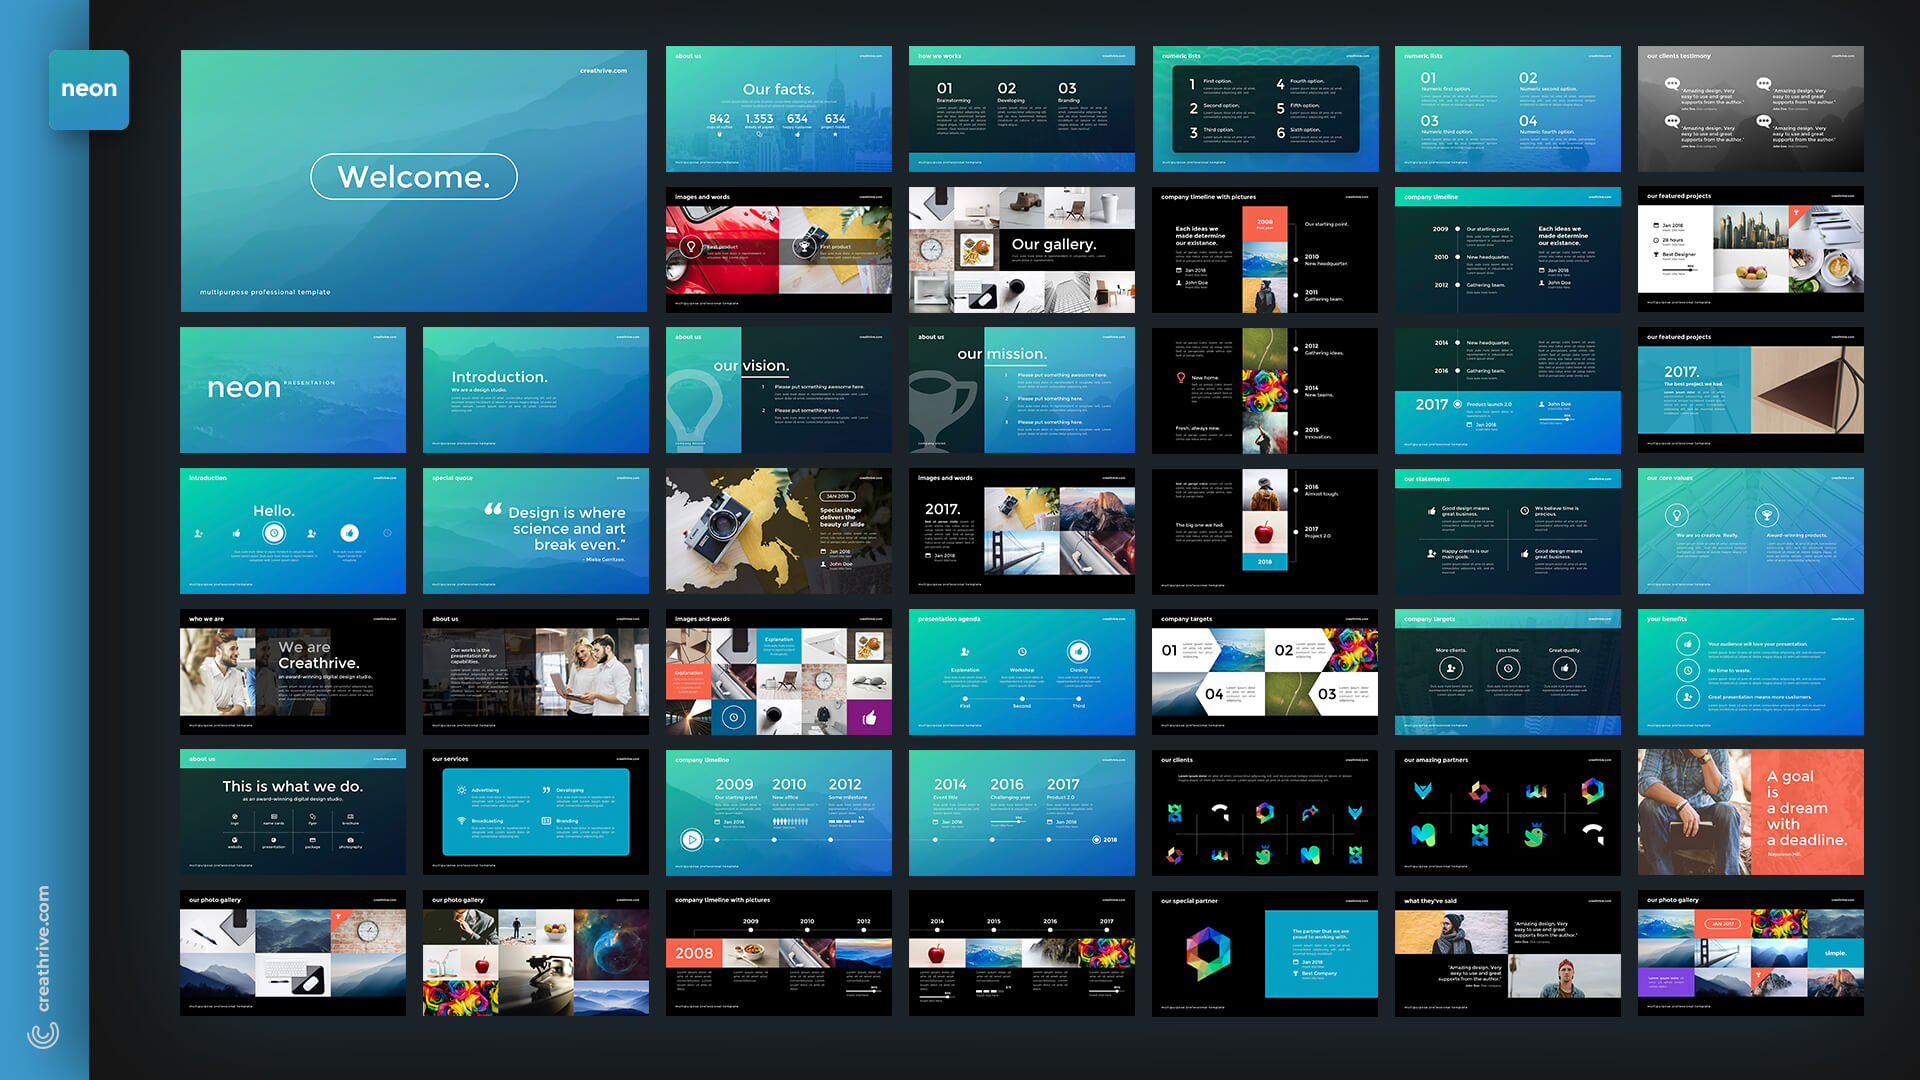
Task: Open the We are Creathrive. slide
Action: pos(292,671)
